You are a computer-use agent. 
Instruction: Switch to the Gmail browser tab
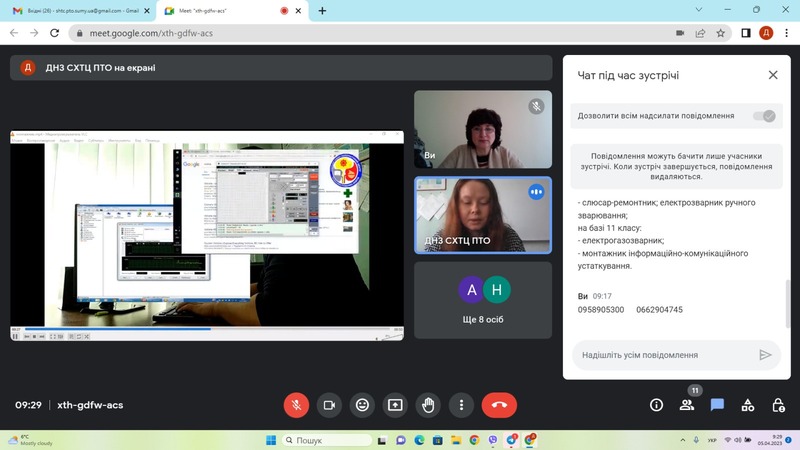(75, 10)
